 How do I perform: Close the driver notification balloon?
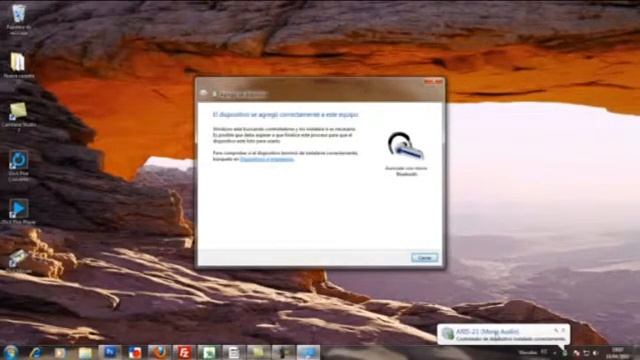tap(564, 330)
